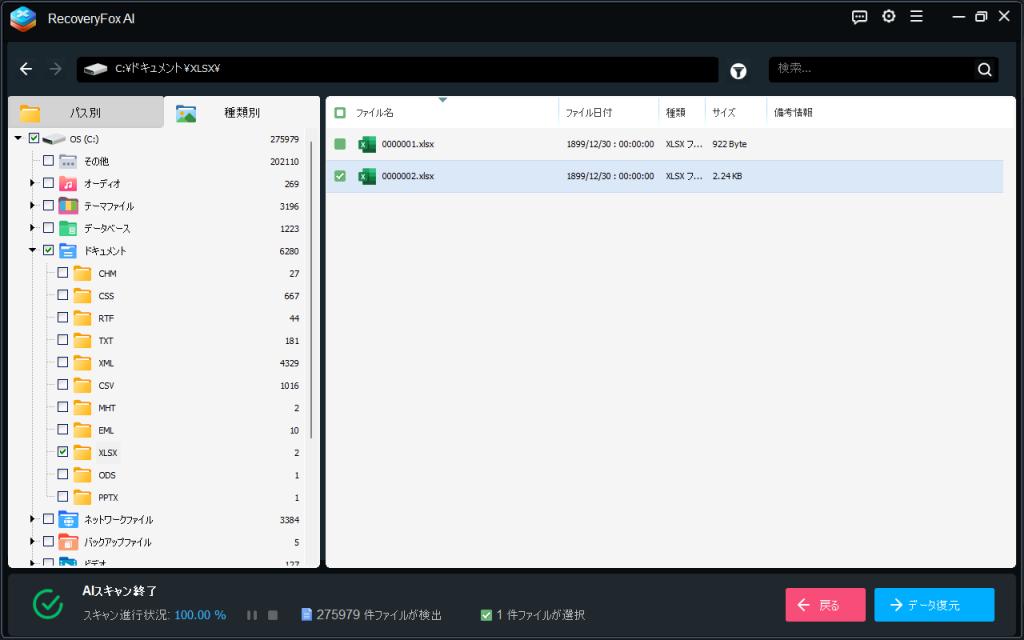Click Excel icon of 0000002.xlsx
Image resolution: width=1024 pixels, height=640 pixels.
(x=367, y=176)
